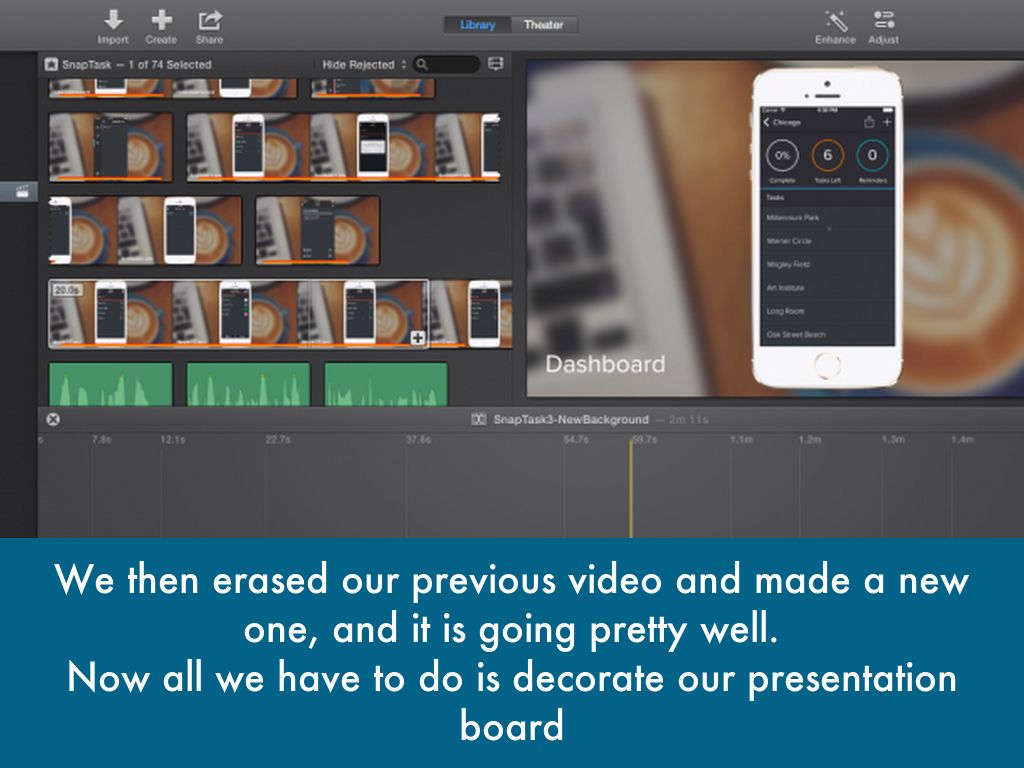Add selected clip using plus button

click(418, 339)
